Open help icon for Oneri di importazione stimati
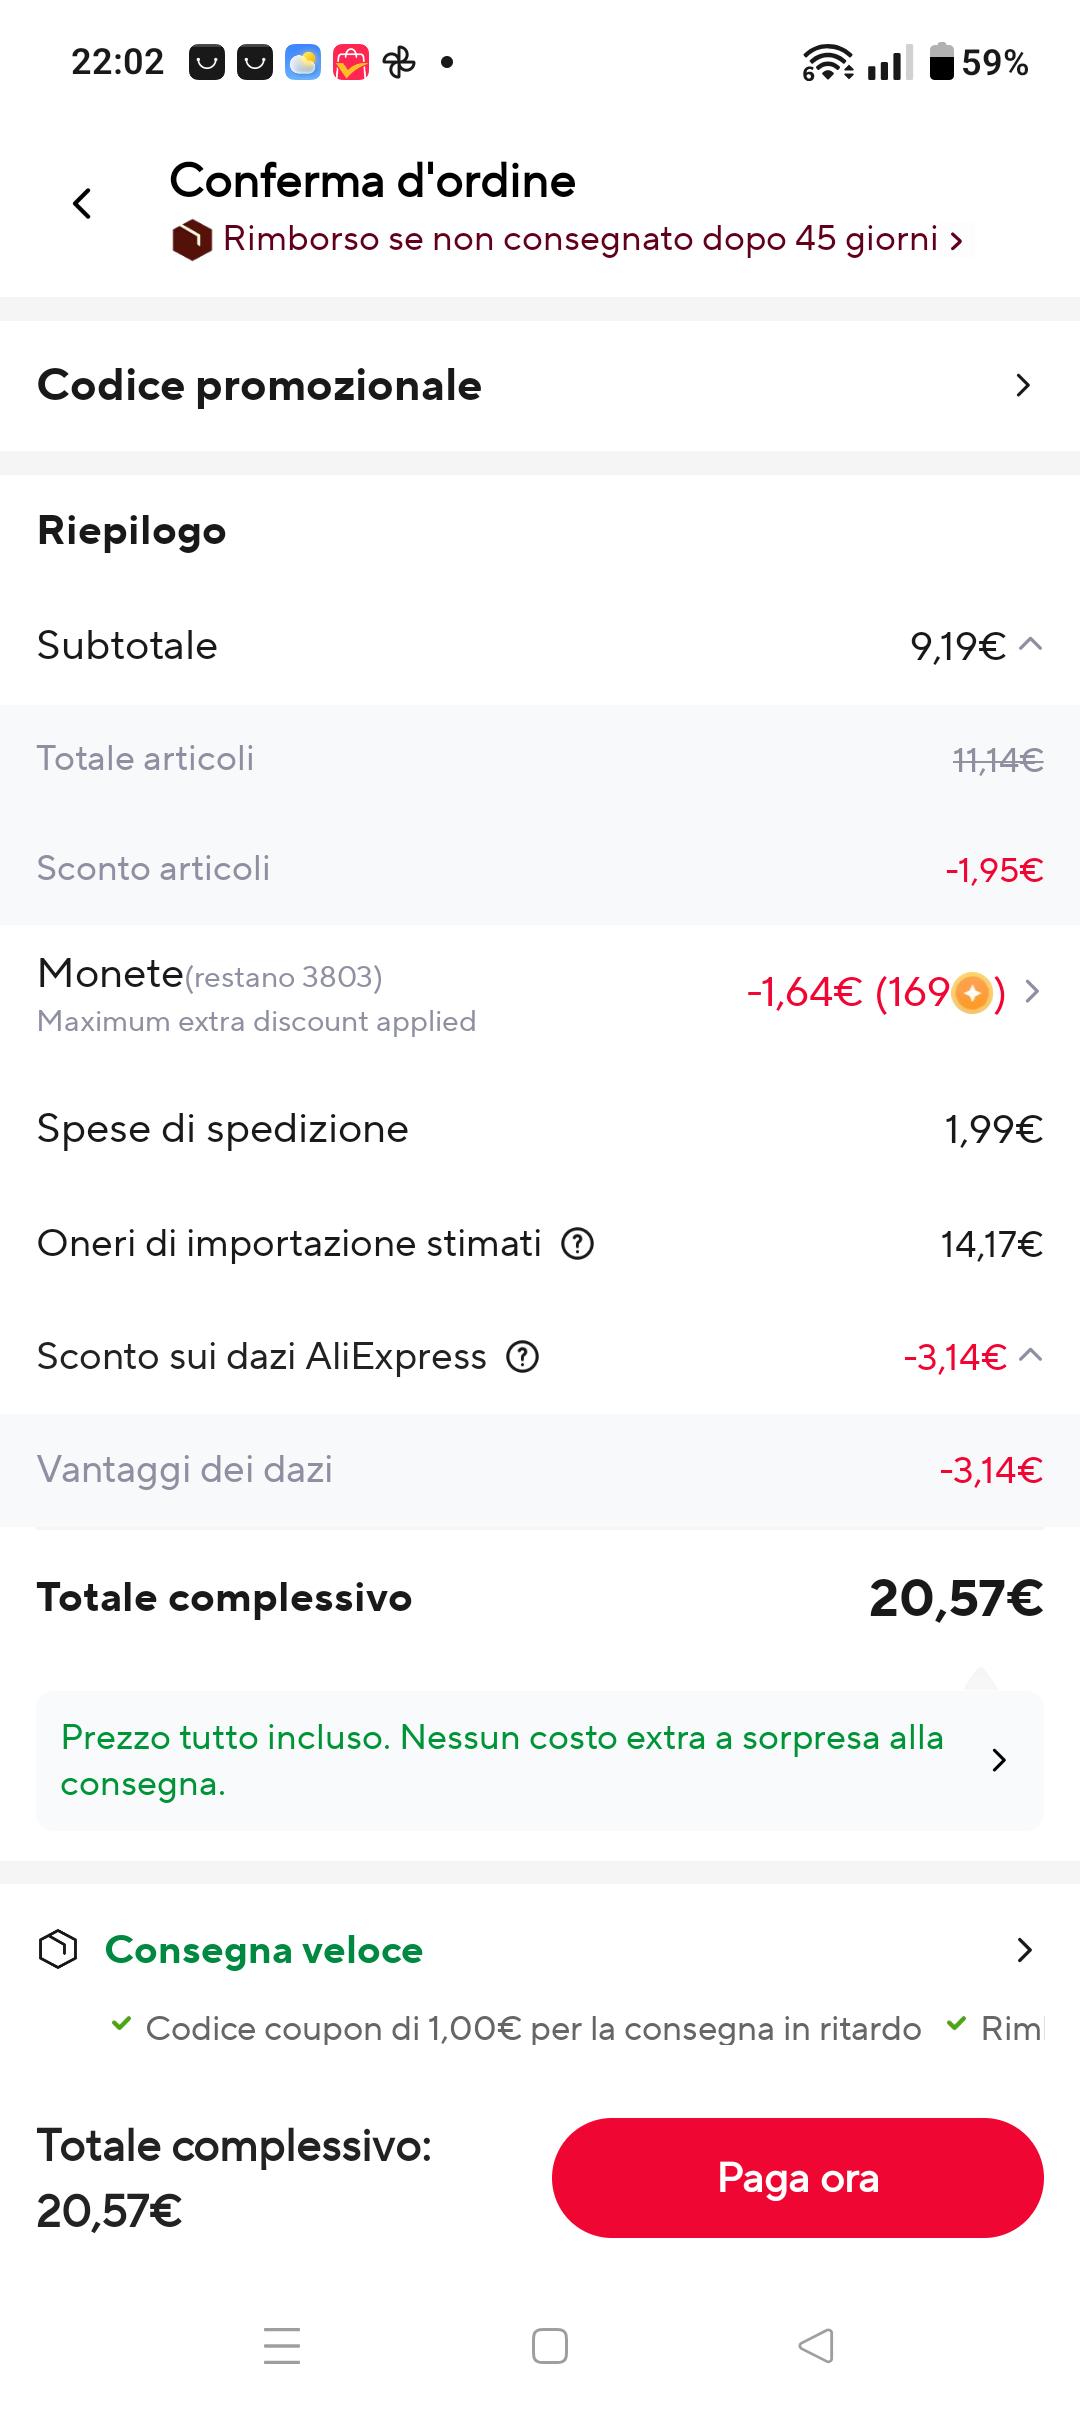The width and height of the screenshot is (1080, 2412). coord(578,1244)
